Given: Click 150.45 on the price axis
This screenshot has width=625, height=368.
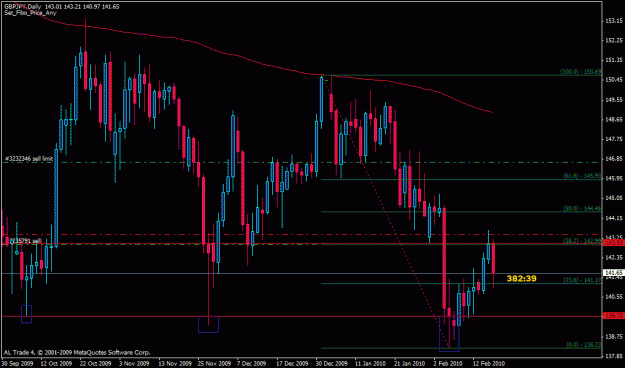Looking at the screenshot, I should [614, 80].
